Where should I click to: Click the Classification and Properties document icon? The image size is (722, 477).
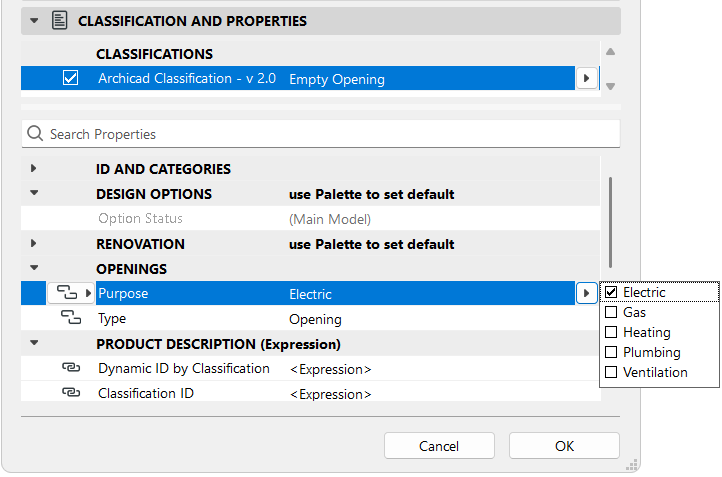(x=59, y=21)
